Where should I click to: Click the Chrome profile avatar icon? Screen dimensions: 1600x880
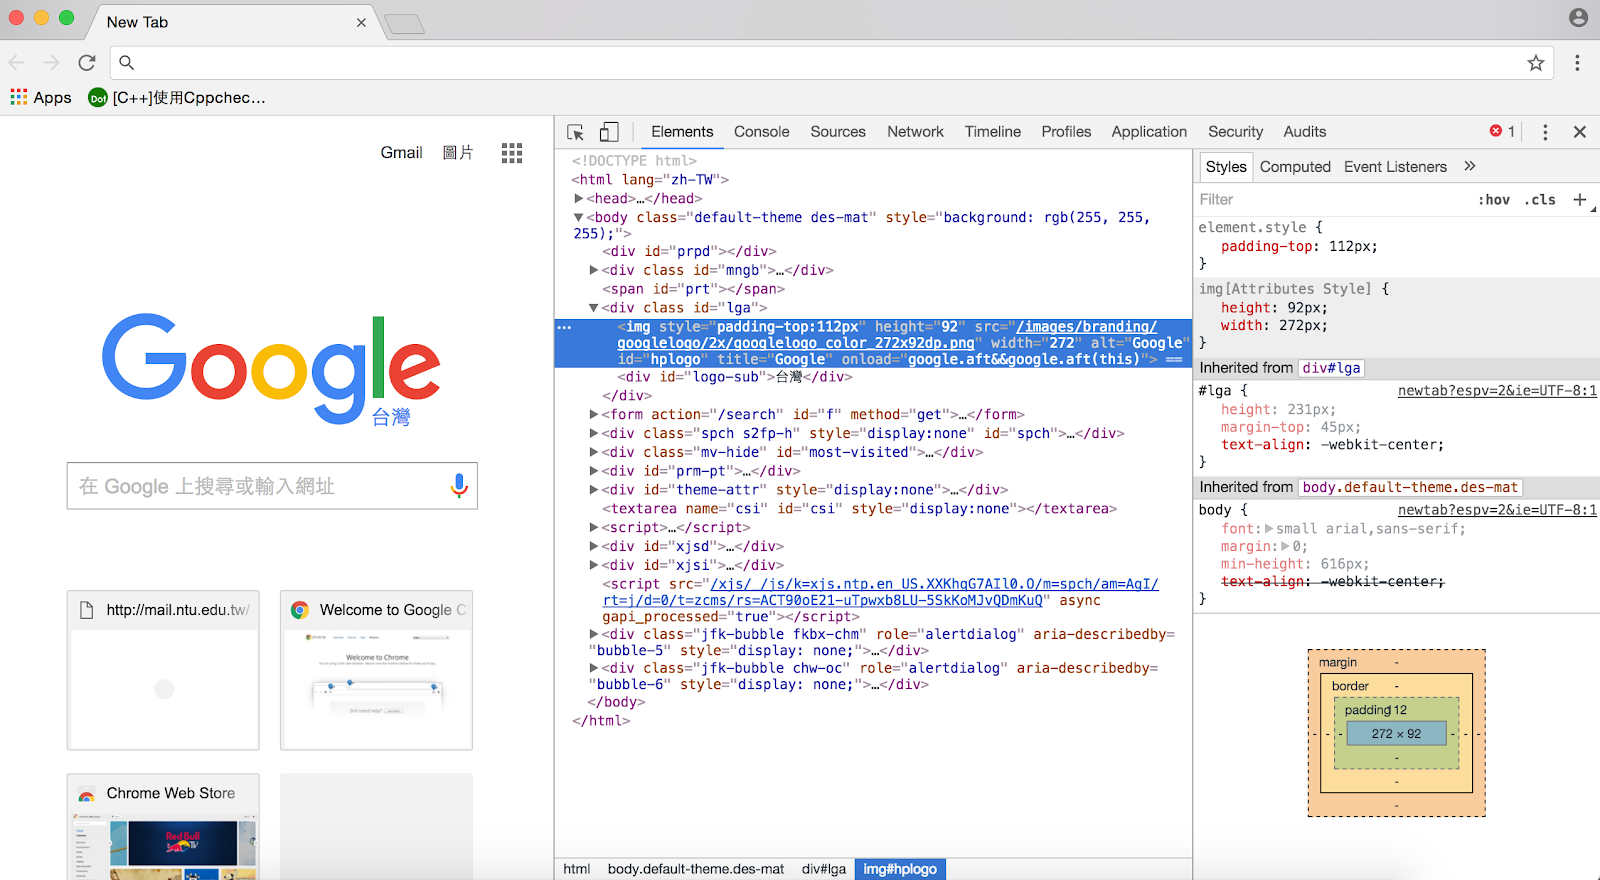pos(1578,17)
